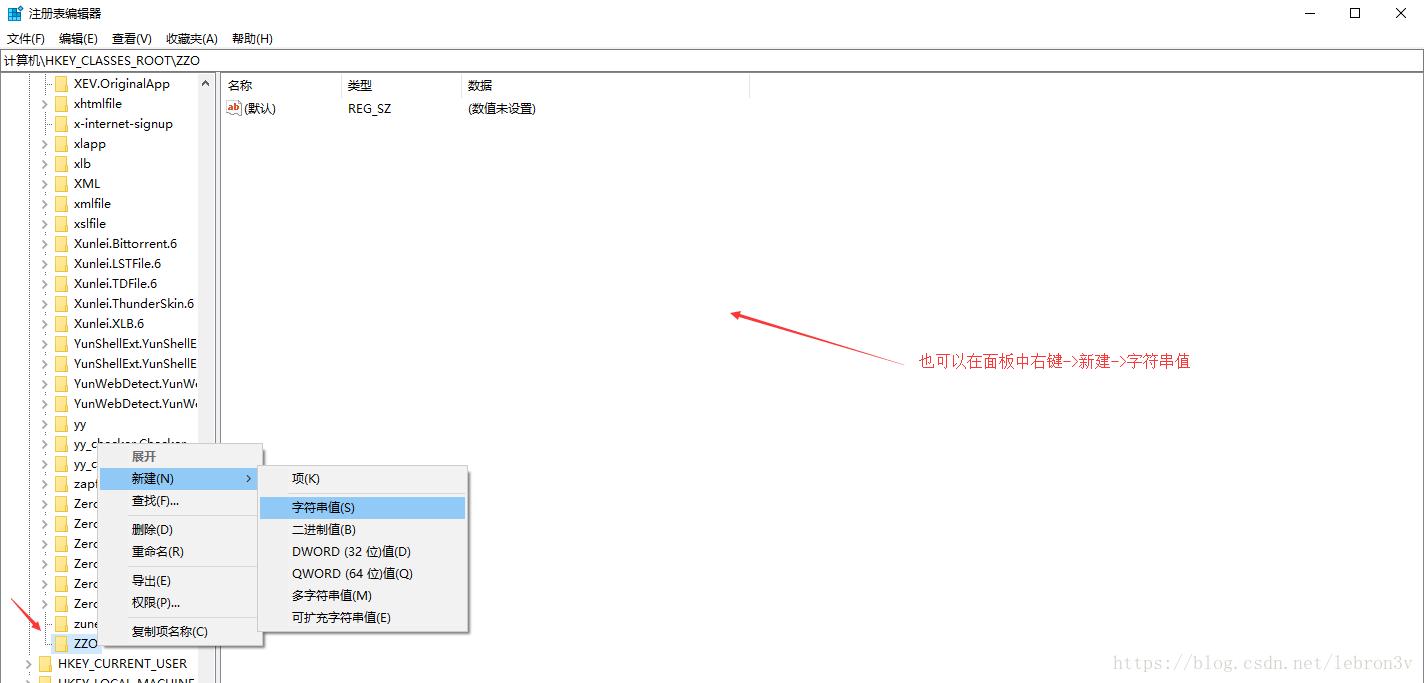The width and height of the screenshot is (1424, 683).
Task: Click the HKEY_CURRENT_USER folder icon
Action: tap(44, 663)
